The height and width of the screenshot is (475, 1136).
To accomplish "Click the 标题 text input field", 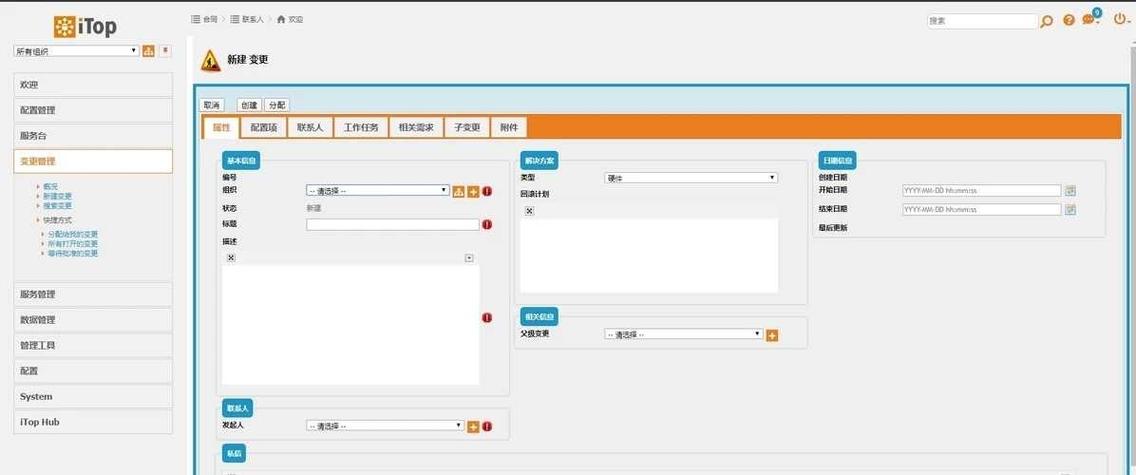I will point(392,225).
